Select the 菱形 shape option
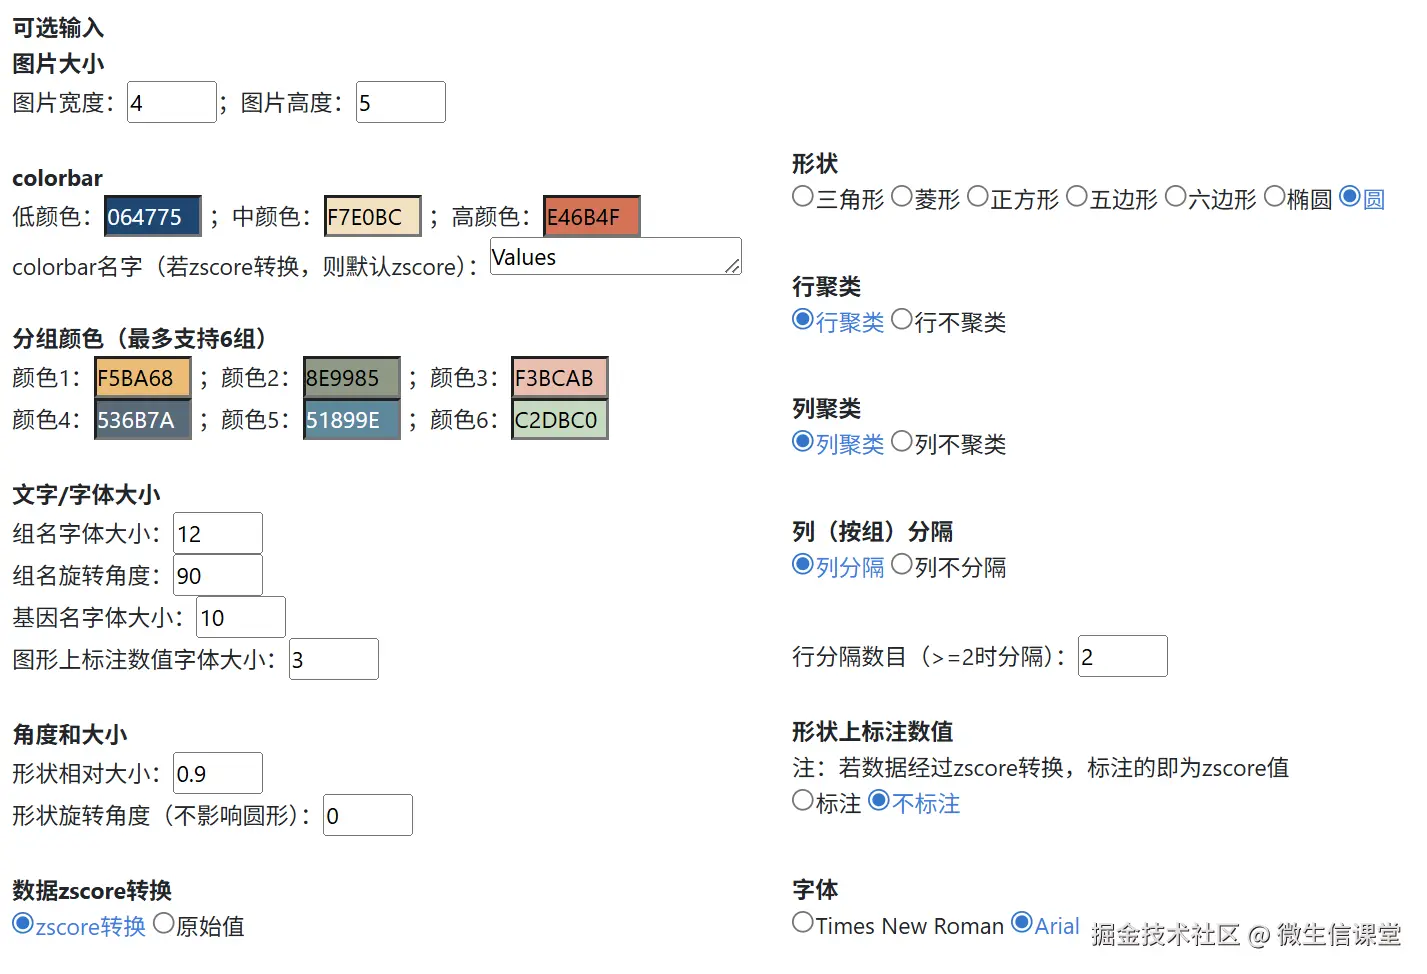The width and height of the screenshot is (1427, 974). point(902,197)
